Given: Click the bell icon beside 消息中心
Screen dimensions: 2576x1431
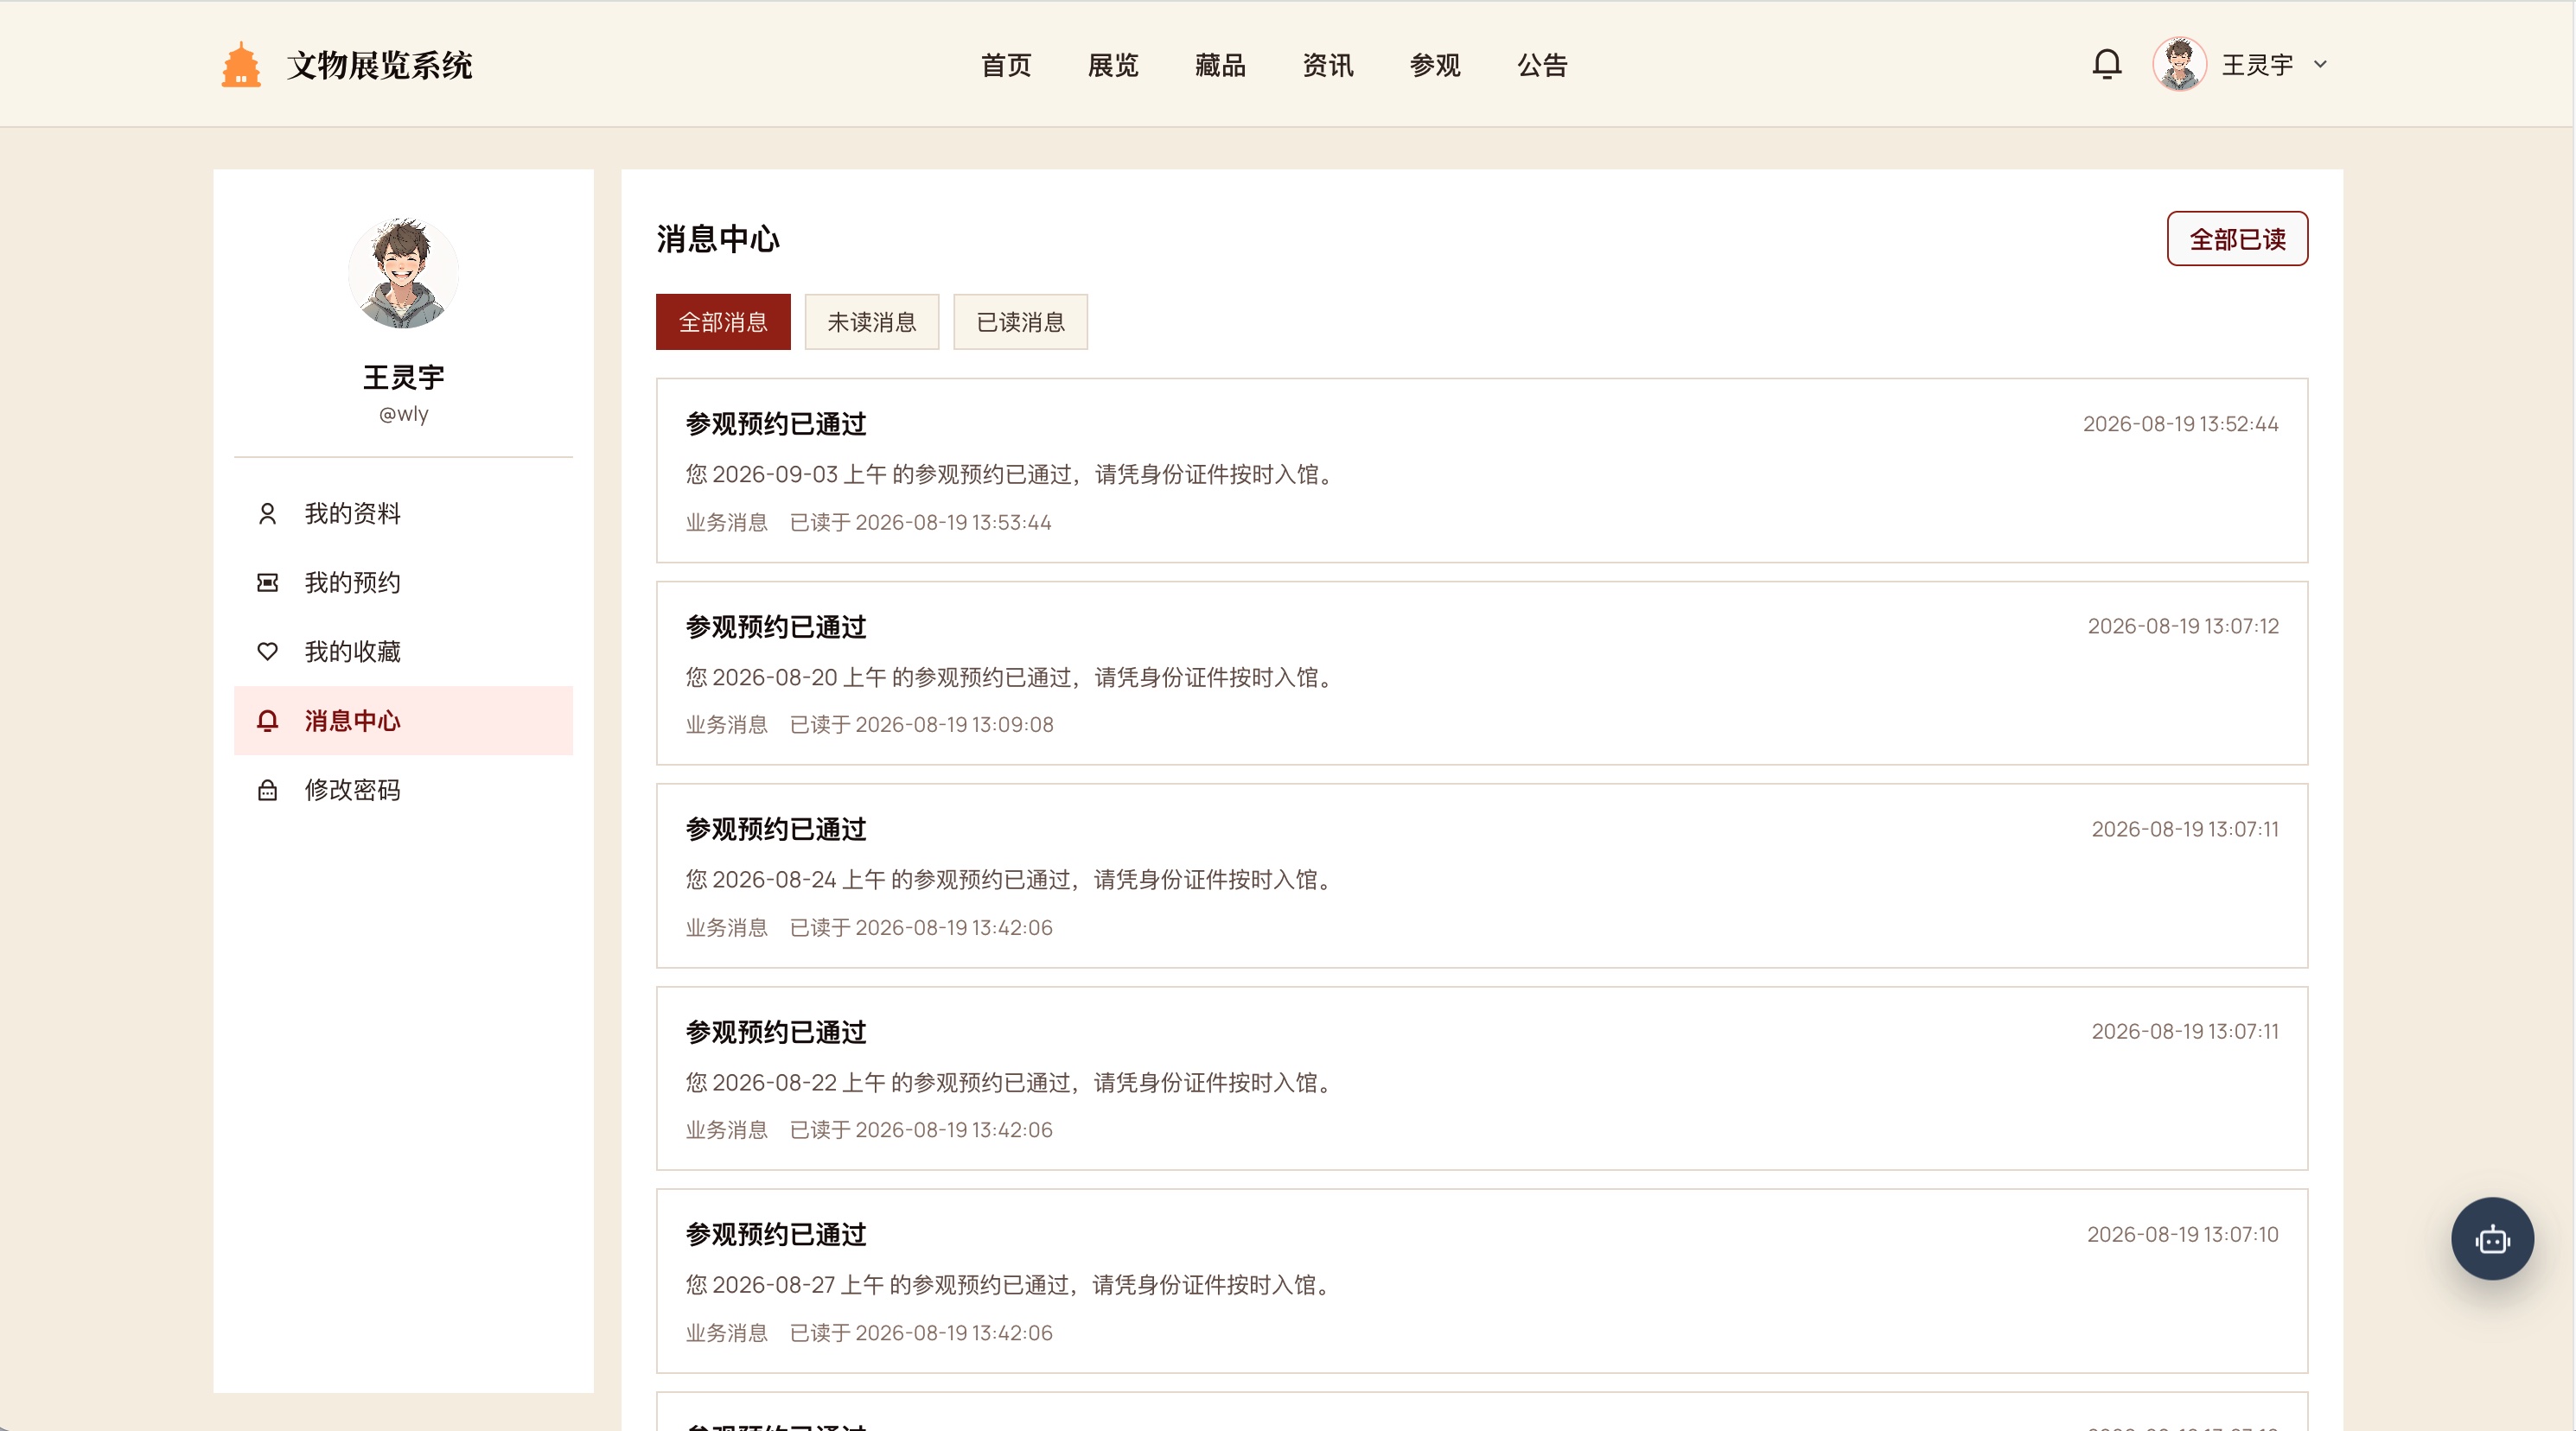Looking at the screenshot, I should tap(267, 721).
